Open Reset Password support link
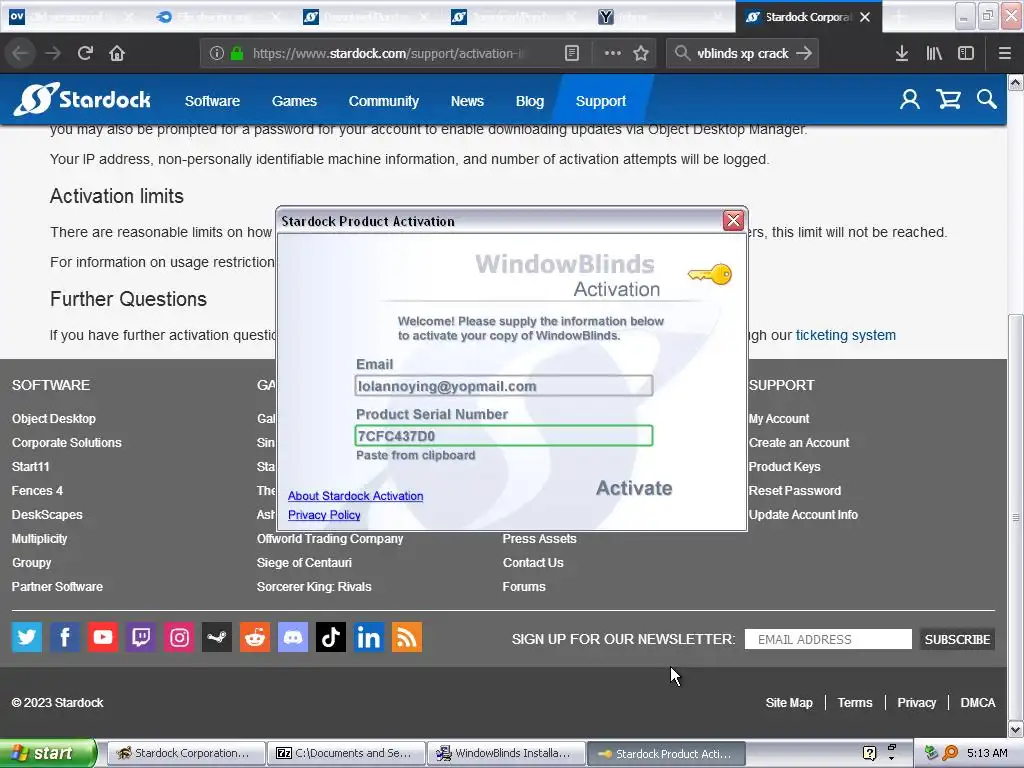This screenshot has width=1024, height=768. (x=795, y=490)
